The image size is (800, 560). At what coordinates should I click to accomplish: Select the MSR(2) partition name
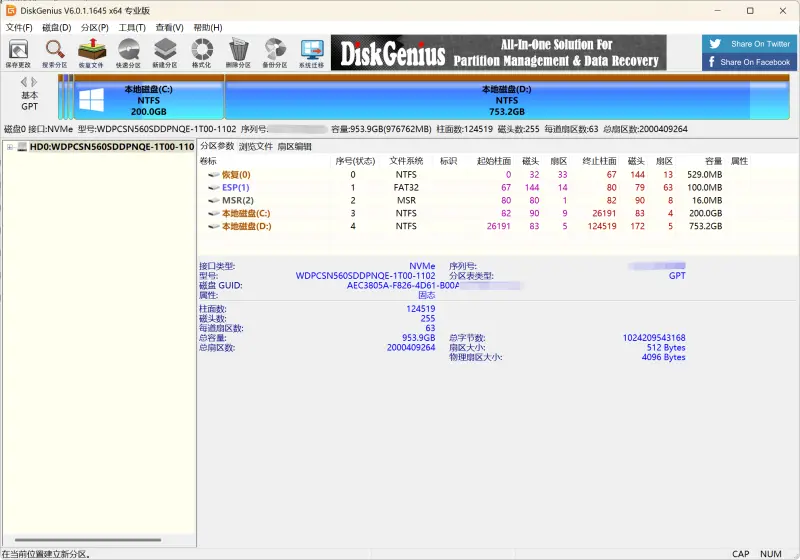[x=238, y=200]
